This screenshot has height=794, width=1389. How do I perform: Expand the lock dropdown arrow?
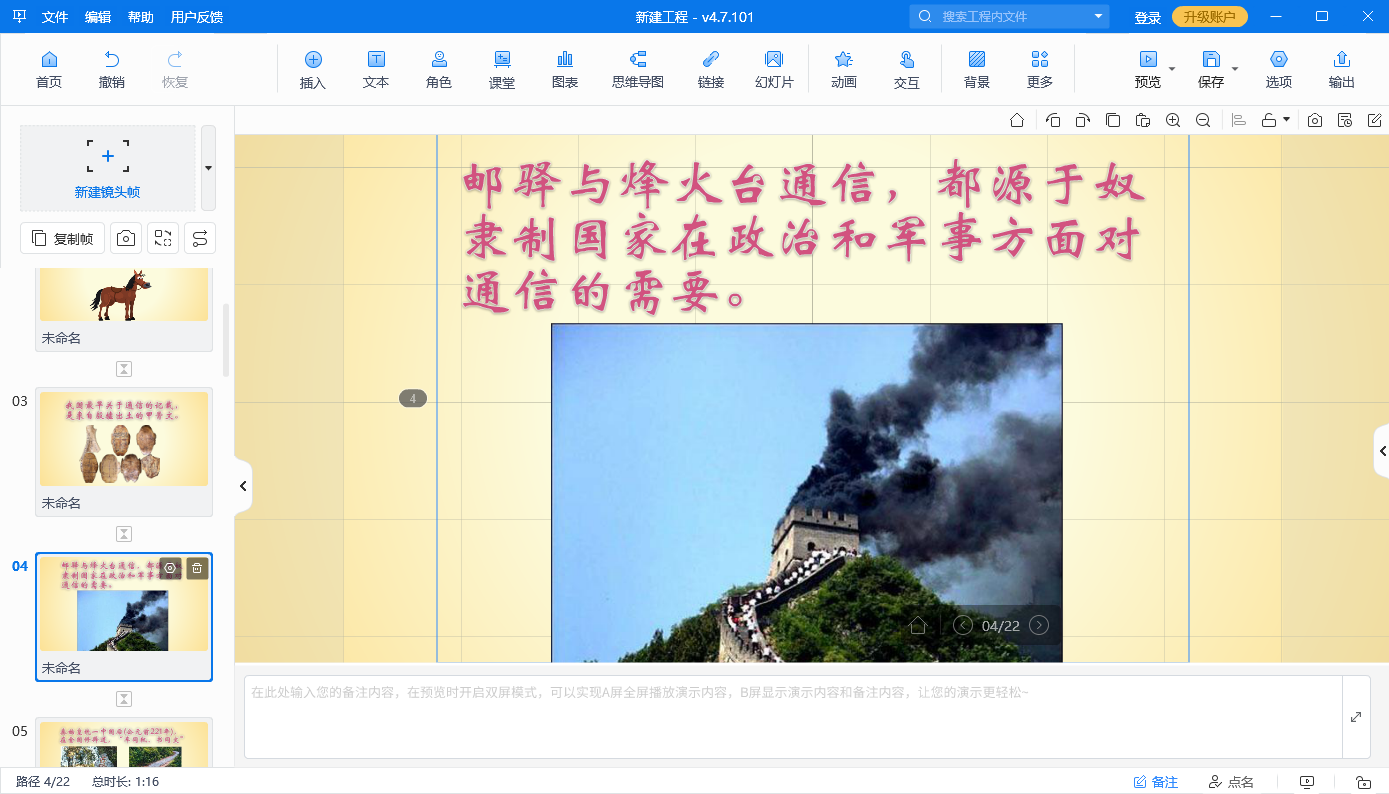click(x=1286, y=120)
